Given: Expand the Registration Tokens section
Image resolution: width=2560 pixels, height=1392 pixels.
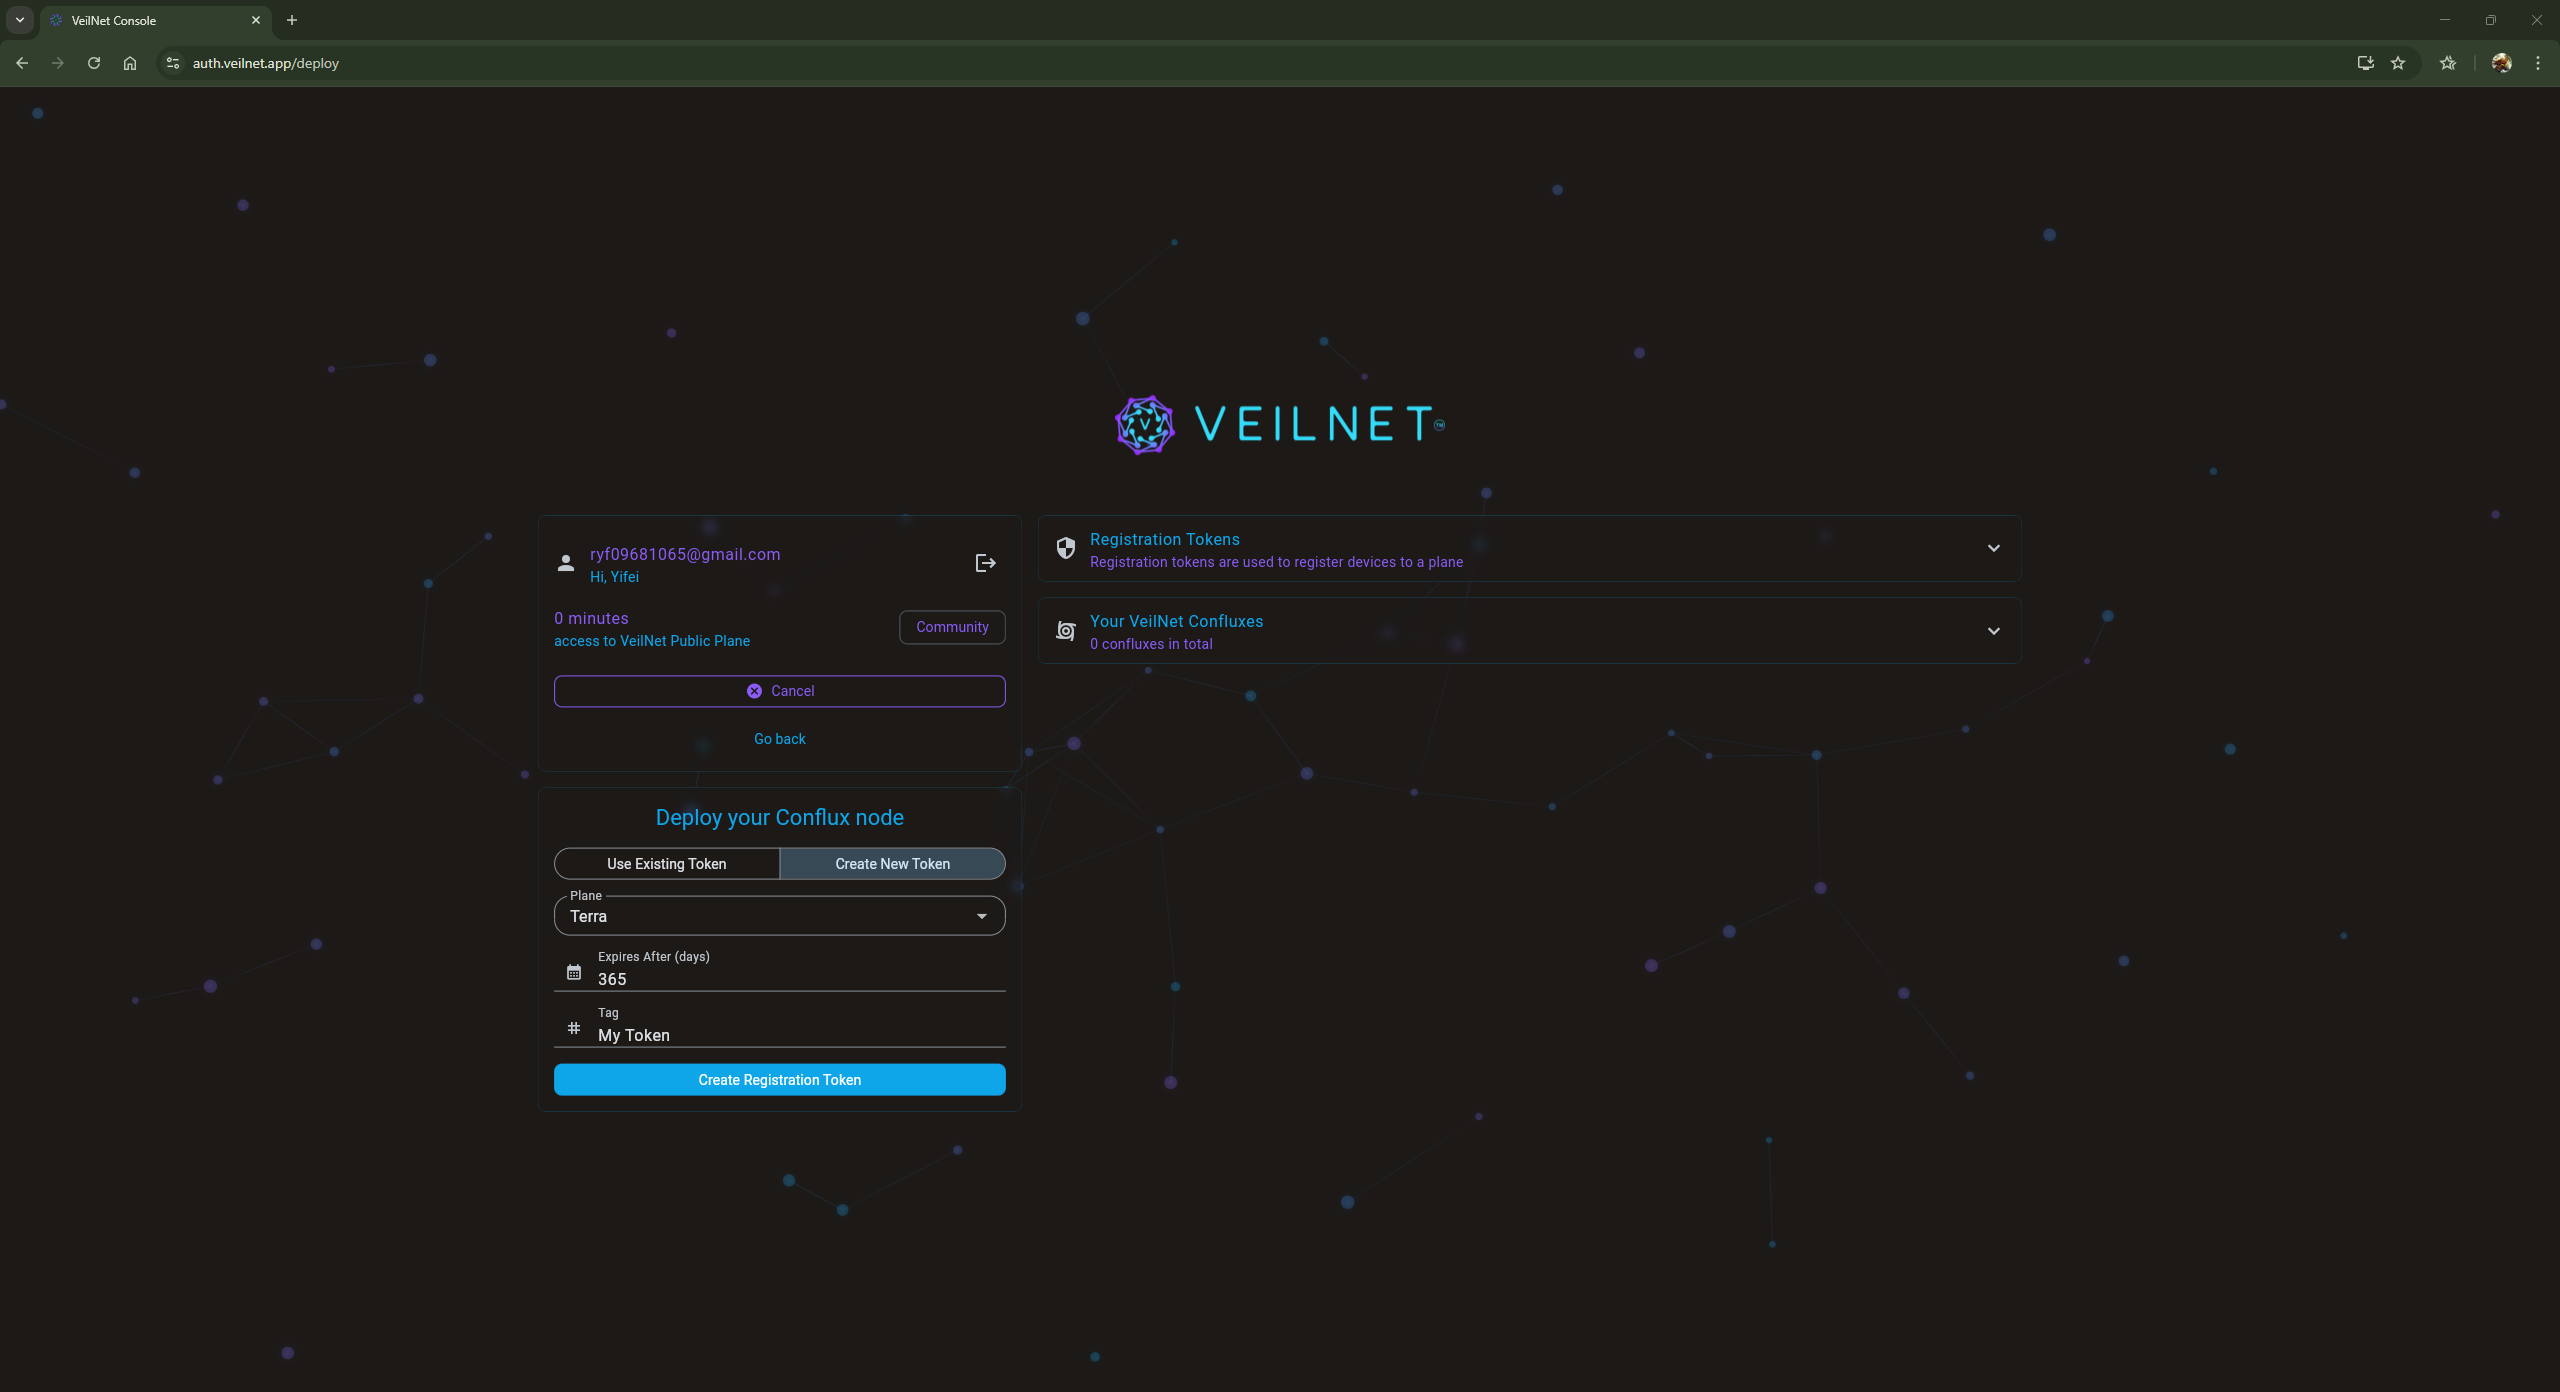Looking at the screenshot, I should 1993,548.
